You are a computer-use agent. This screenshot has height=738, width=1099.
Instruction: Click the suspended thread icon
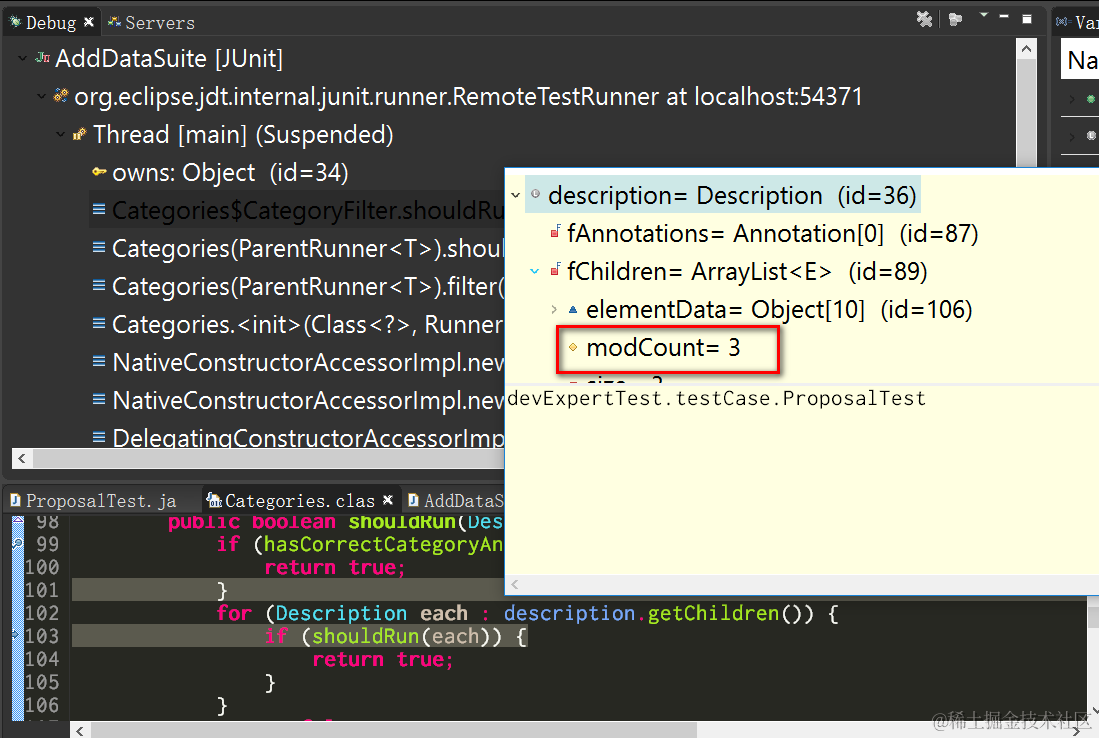pyautogui.click(x=79, y=133)
